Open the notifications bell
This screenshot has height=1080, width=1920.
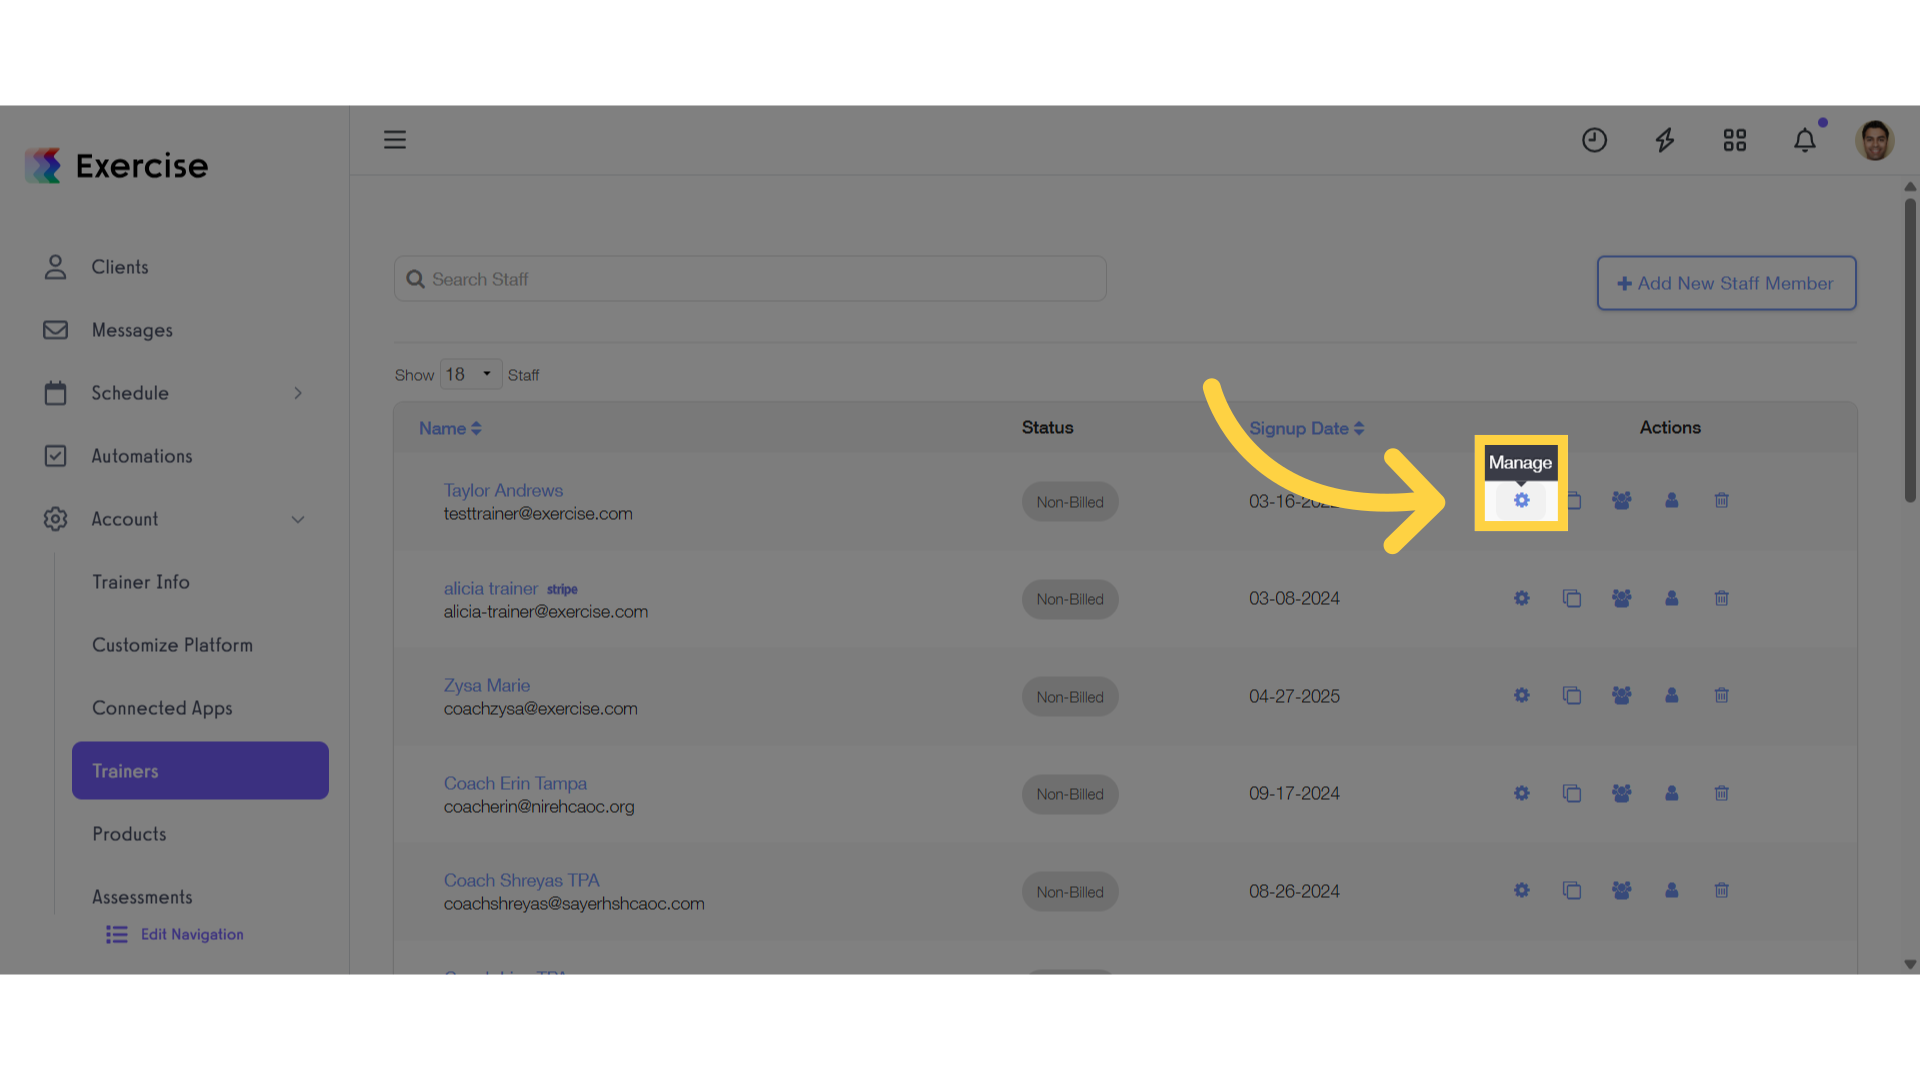tap(1804, 140)
